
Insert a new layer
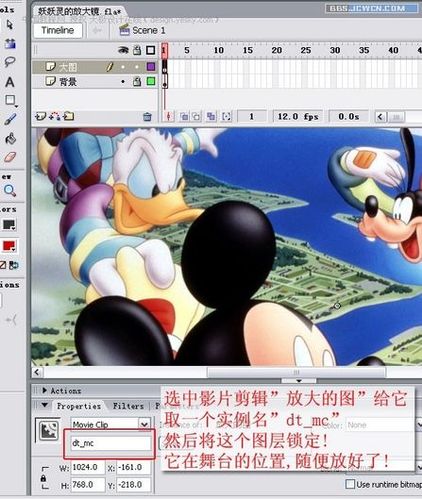point(40,116)
